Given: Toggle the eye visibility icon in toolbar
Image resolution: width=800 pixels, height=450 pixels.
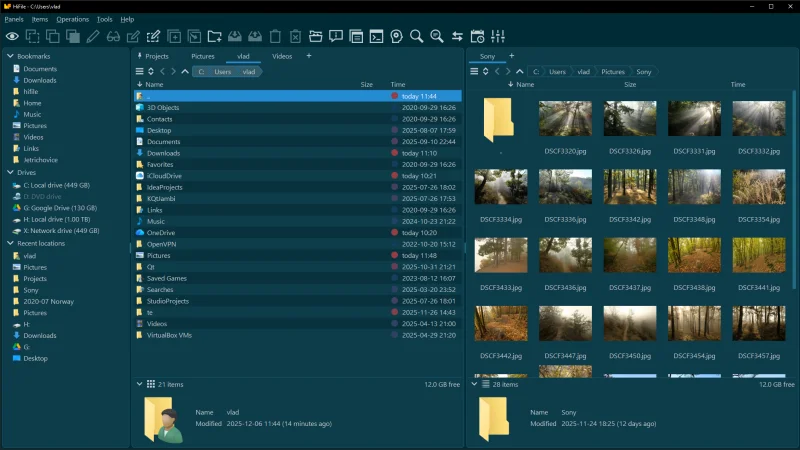Looking at the screenshot, I should pyautogui.click(x=12, y=36).
